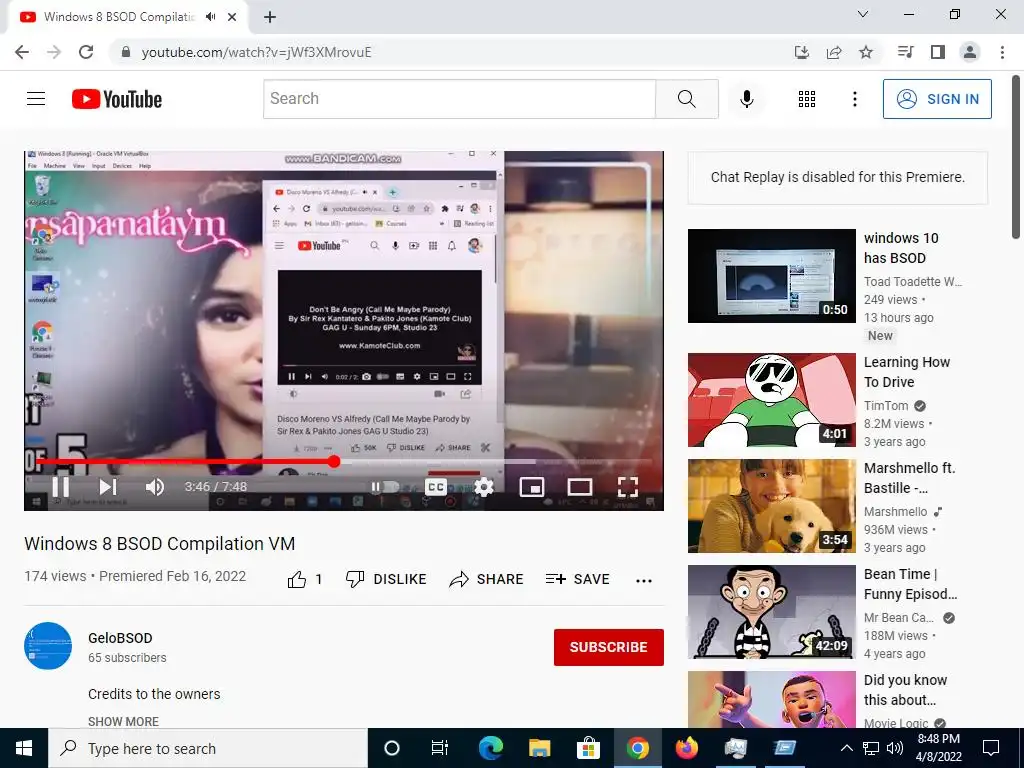
Task: Subscribe to GeloBSOD channel
Action: (609, 647)
